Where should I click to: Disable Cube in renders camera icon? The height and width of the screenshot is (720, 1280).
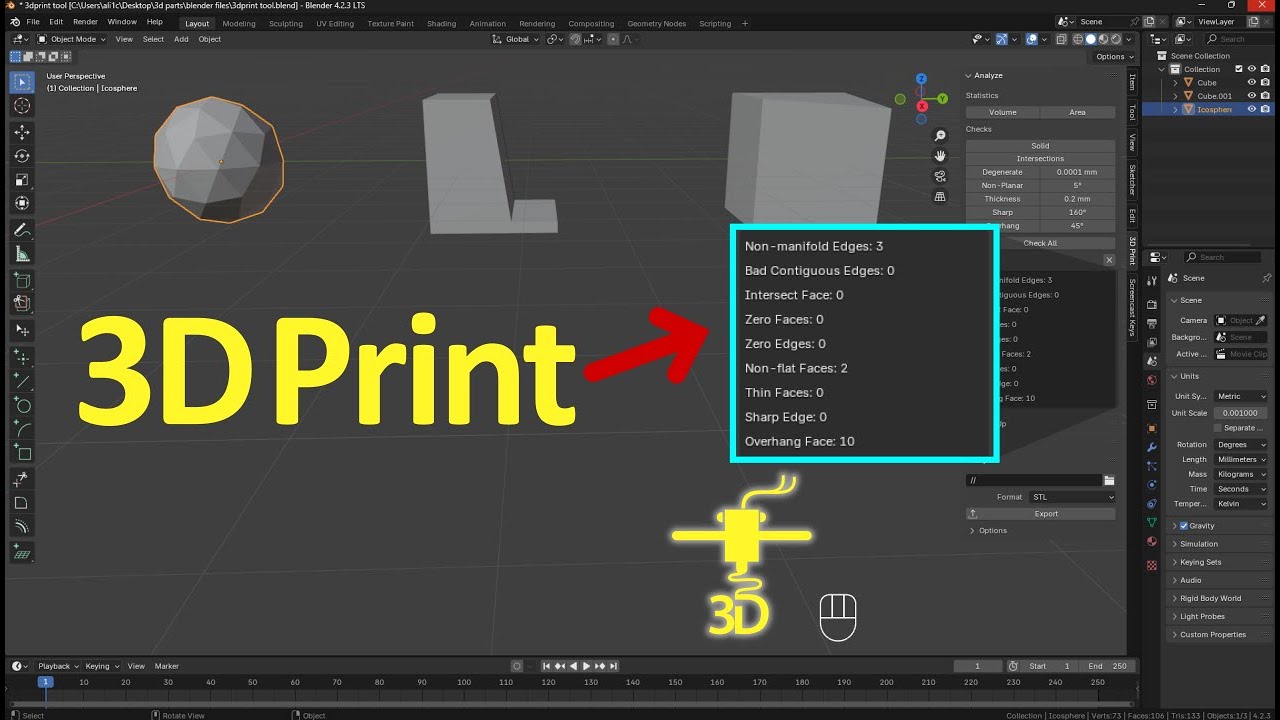[1265, 83]
